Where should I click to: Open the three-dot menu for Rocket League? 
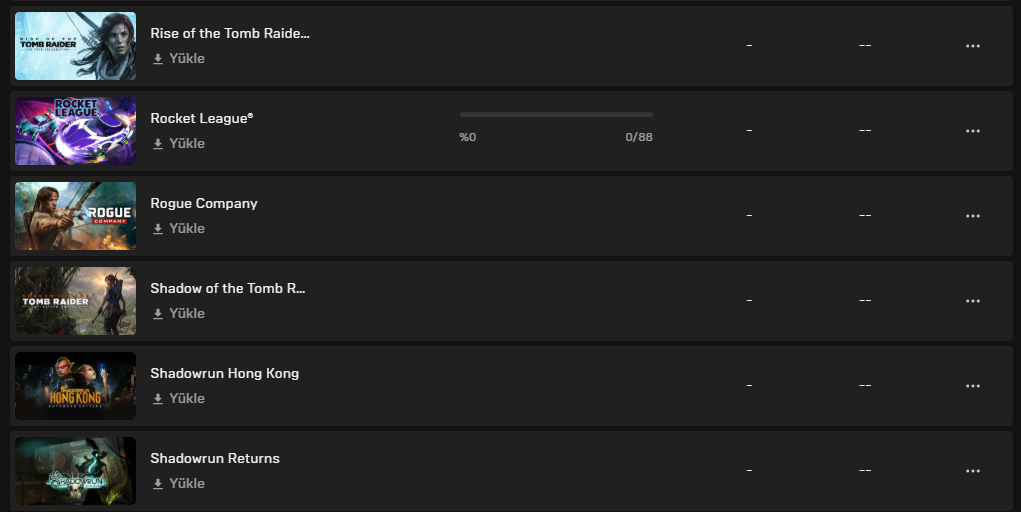click(973, 131)
